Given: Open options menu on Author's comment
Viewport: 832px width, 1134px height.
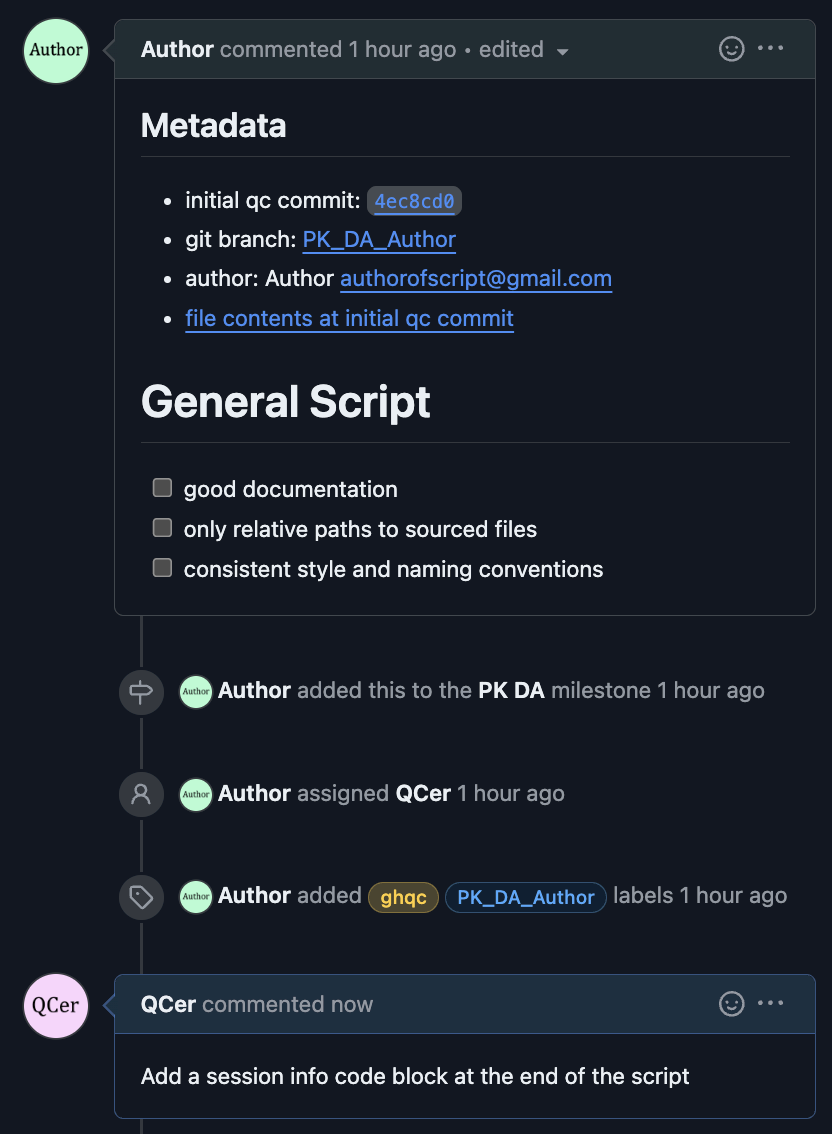Looking at the screenshot, I should [x=771, y=48].
